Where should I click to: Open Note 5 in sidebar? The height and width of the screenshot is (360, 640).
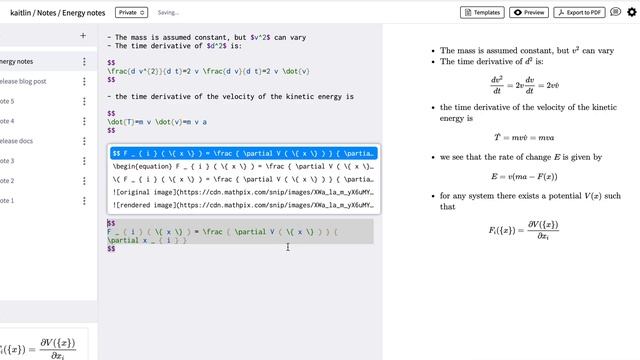[7, 101]
